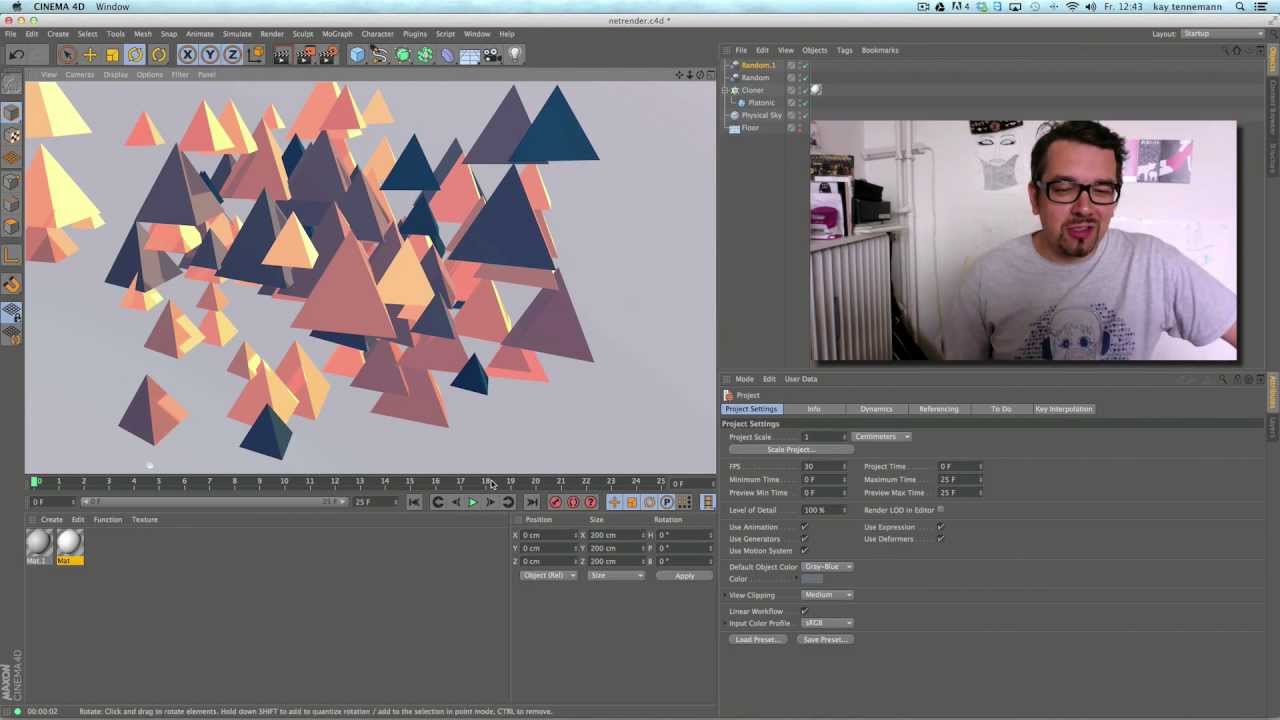Viewport: 1280px width, 720px height.
Task: Click the Apply coordinates button
Action: point(684,576)
